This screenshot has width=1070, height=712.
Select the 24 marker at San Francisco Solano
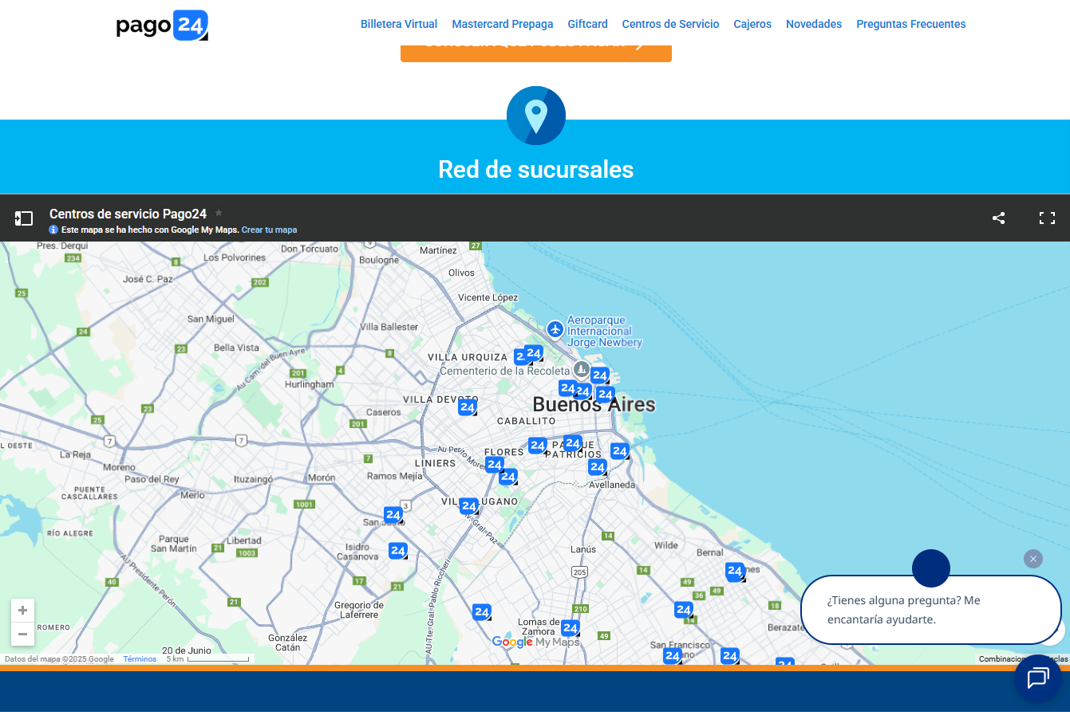coord(673,655)
